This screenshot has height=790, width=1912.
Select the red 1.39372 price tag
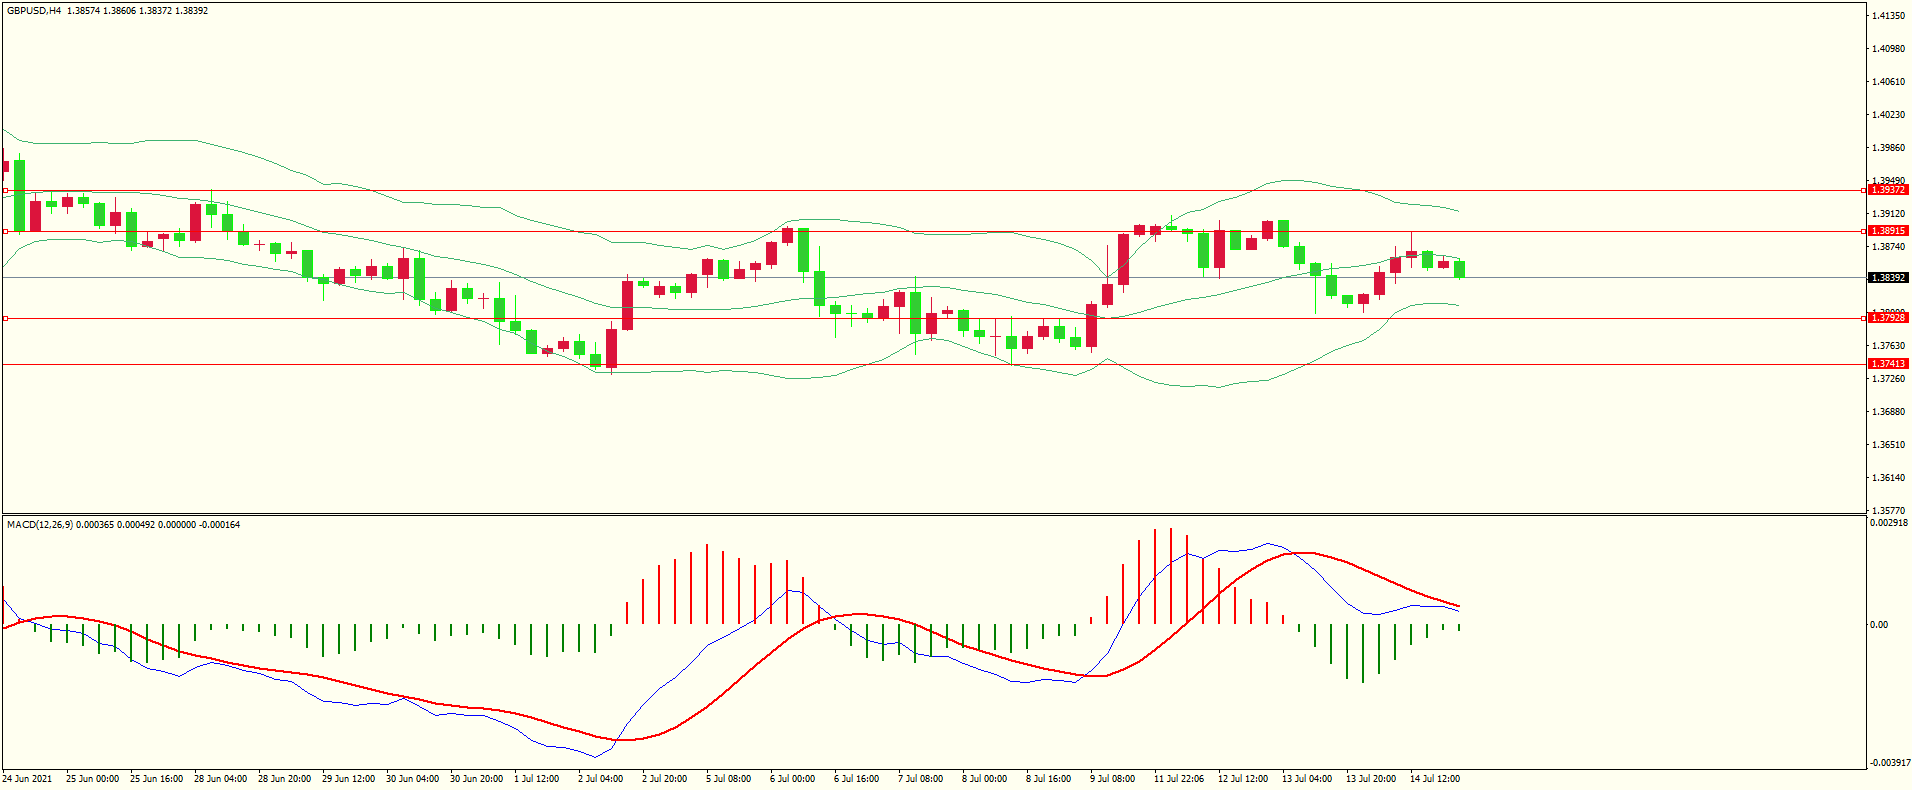click(1889, 190)
